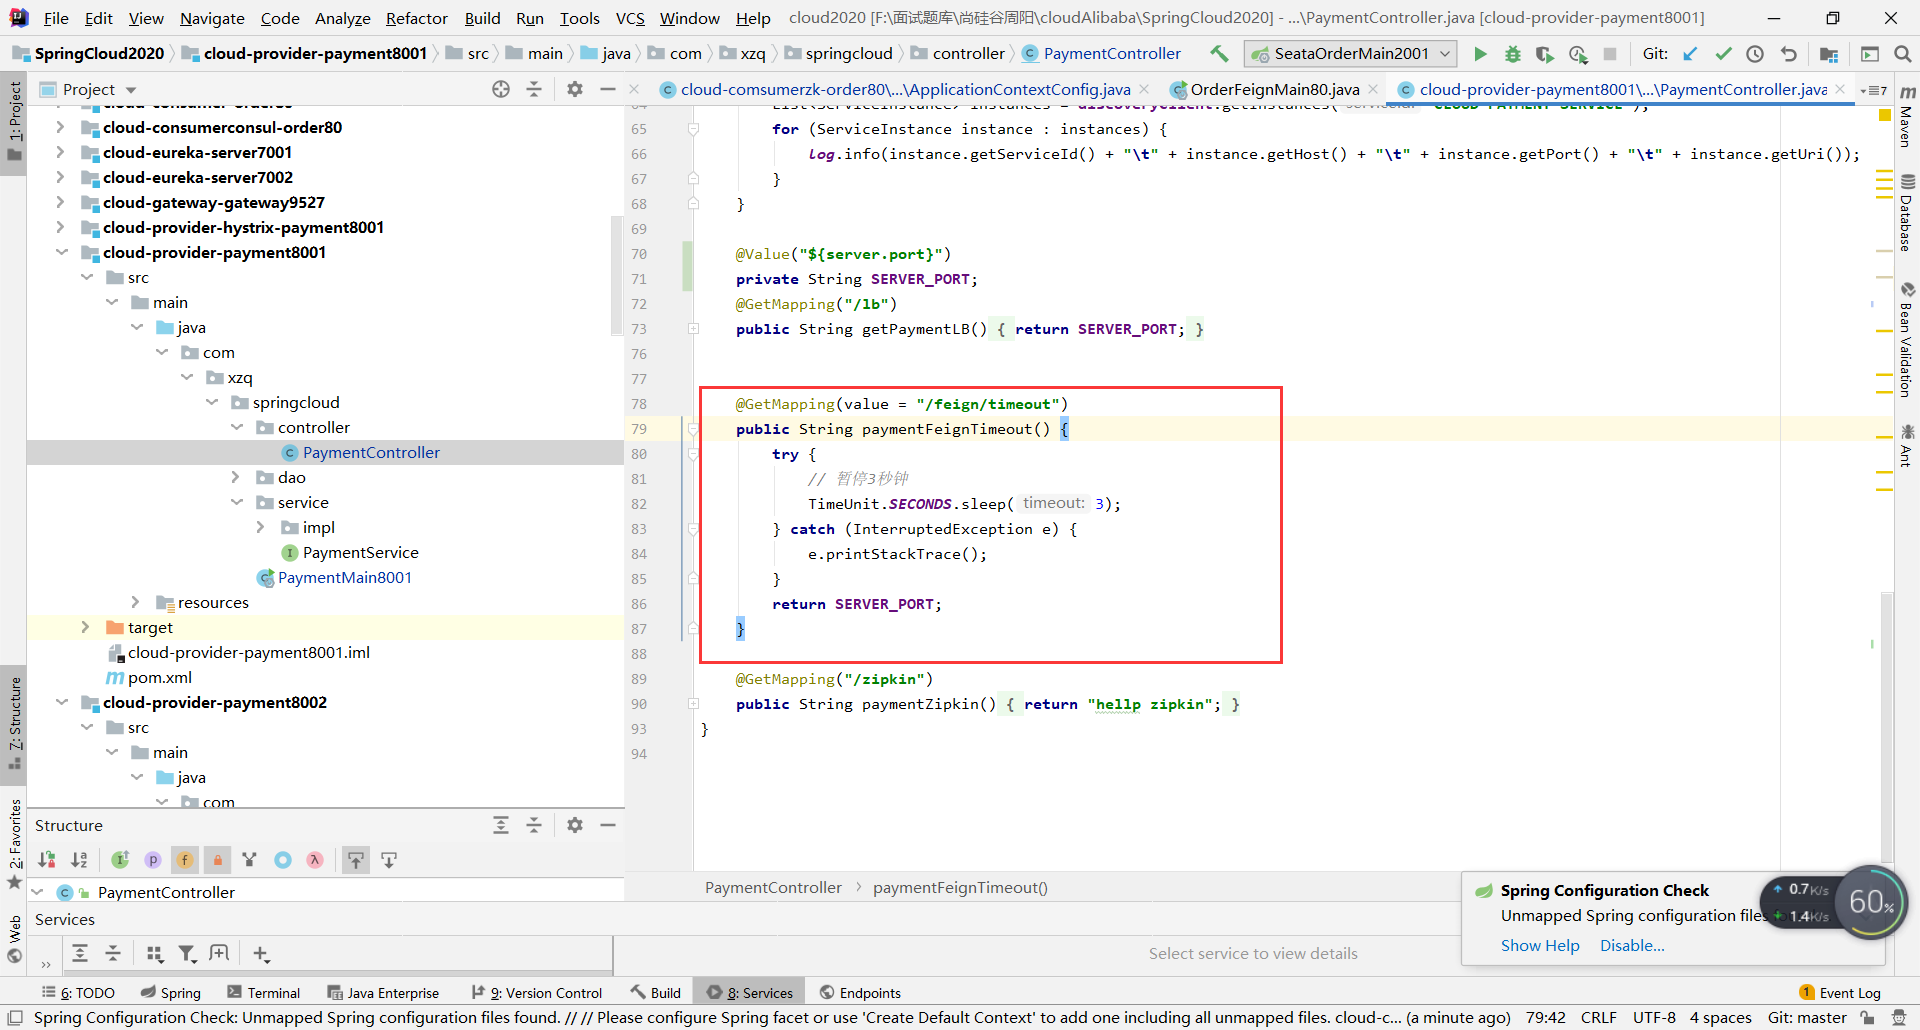Open the SeataOrderMain2001 run configuration dropdown
The height and width of the screenshot is (1030, 1920).
(x=1350, y=54)
